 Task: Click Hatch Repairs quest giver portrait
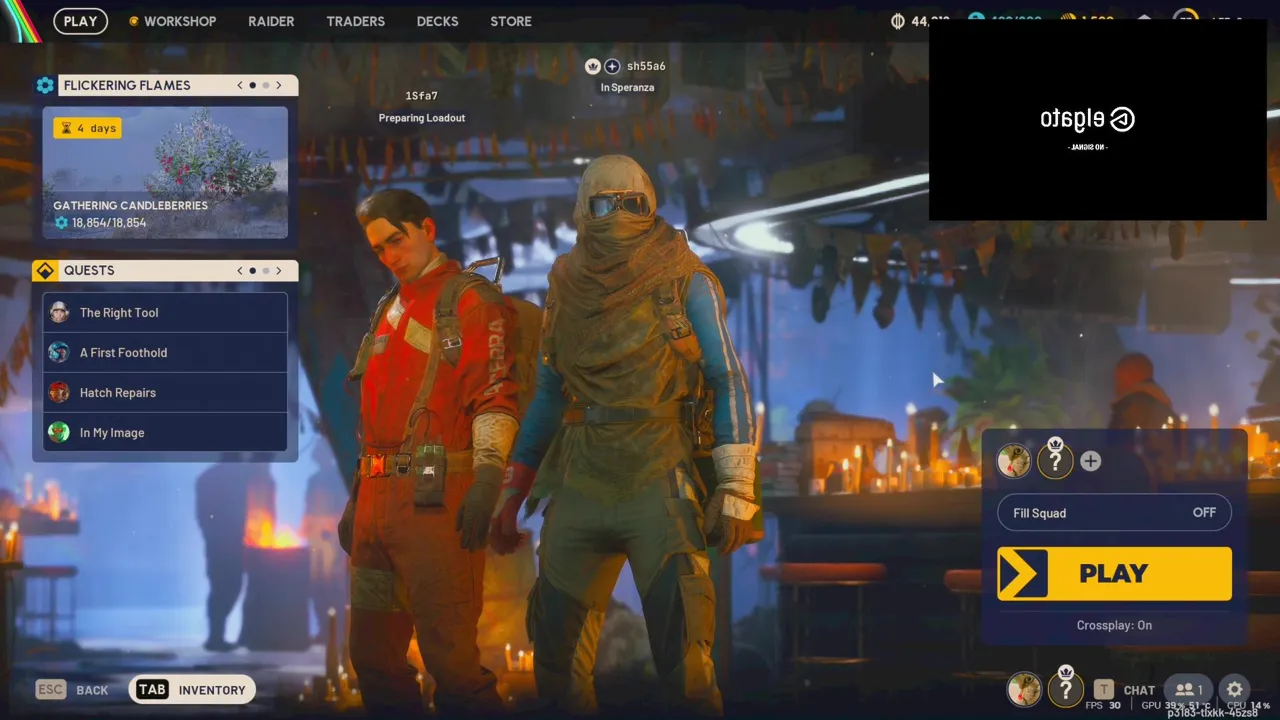59,392
